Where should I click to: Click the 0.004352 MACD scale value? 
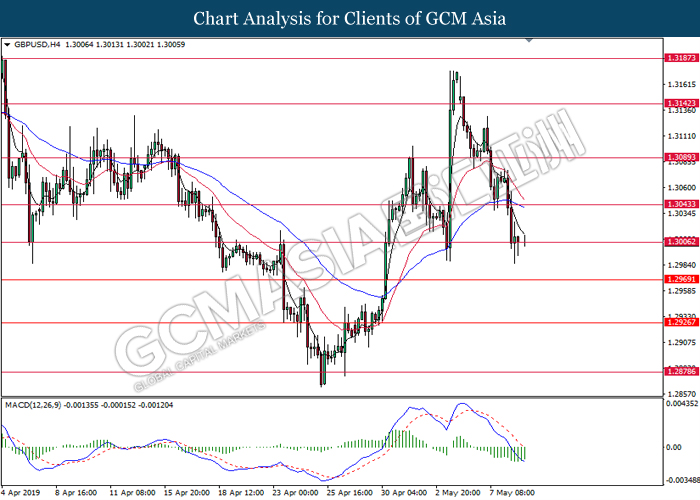pos(683,404)
